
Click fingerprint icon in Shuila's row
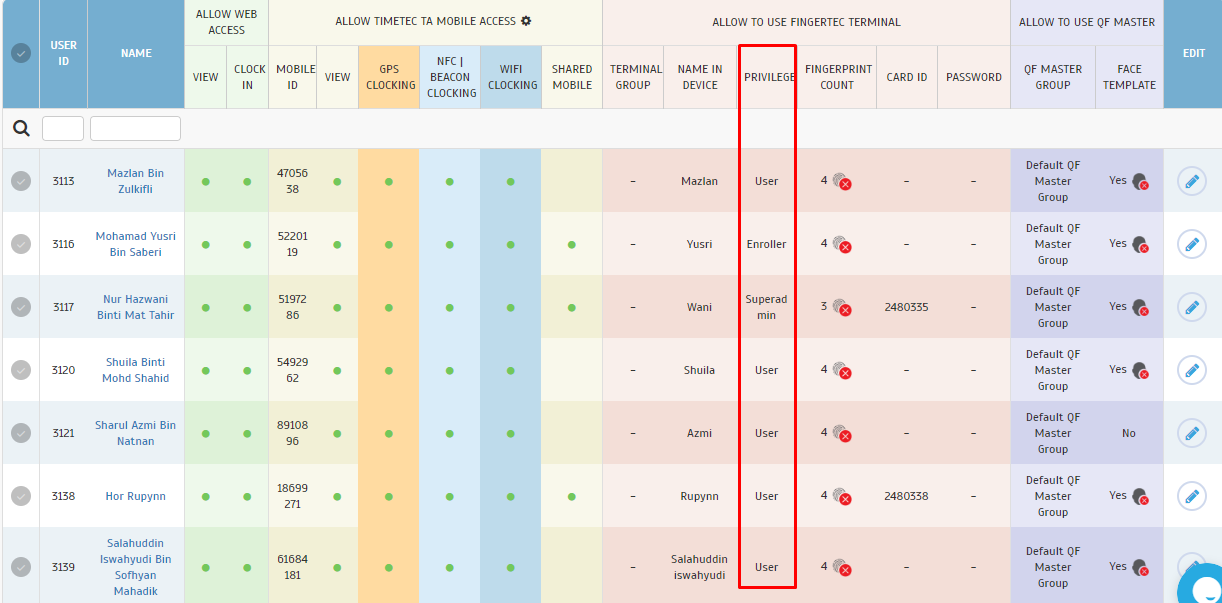coord(840,370)
